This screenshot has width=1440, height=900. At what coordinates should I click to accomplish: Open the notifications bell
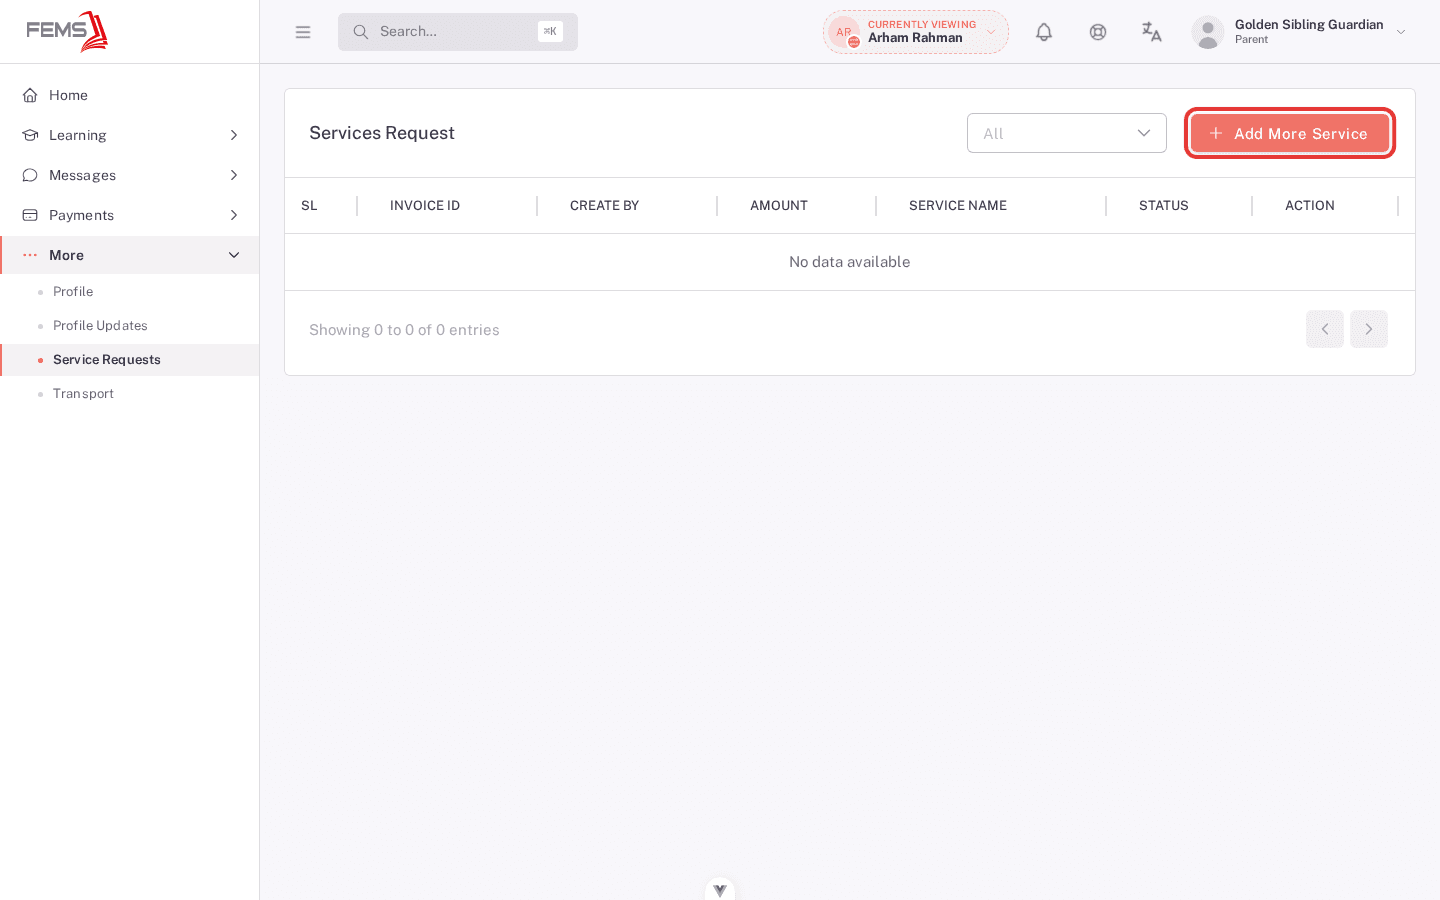[1044, 32]
